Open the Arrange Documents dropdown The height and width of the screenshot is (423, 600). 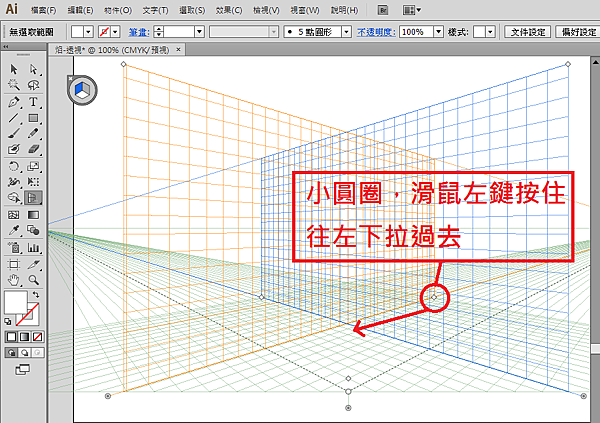pyautogui.click(x=412, y=10)
